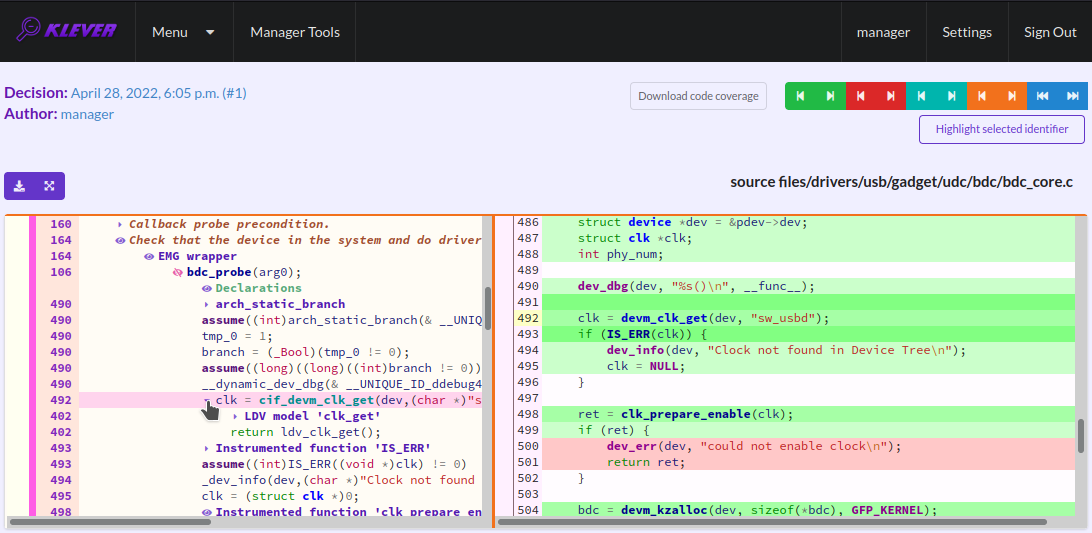The height and width of the screenshot is (533, 1092).
Task: Jump to previous orange coverage block
Action: (982, 96)
